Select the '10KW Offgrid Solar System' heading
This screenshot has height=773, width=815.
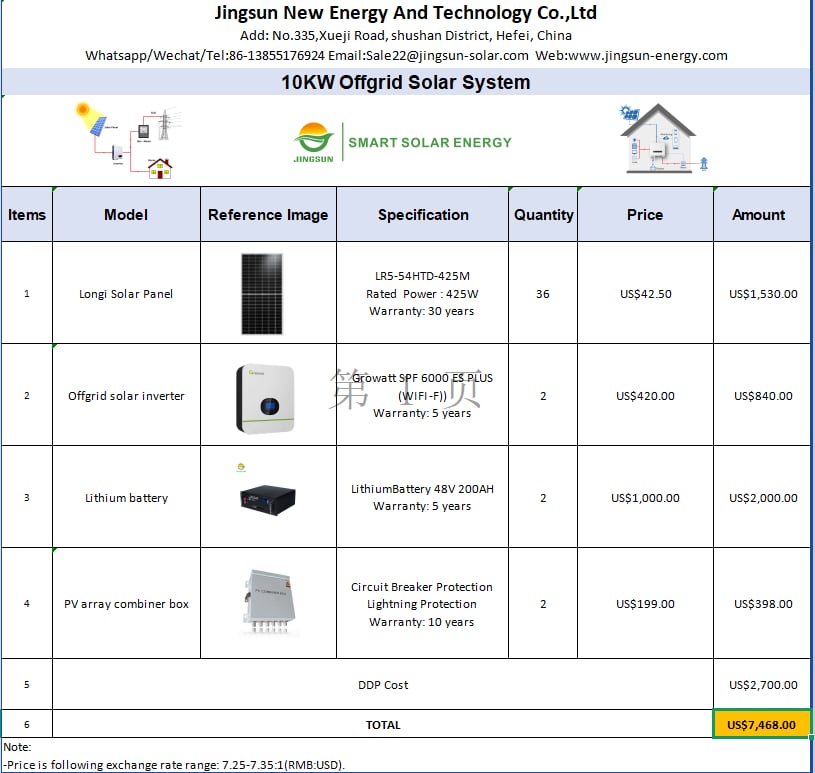tap(405, 82)
